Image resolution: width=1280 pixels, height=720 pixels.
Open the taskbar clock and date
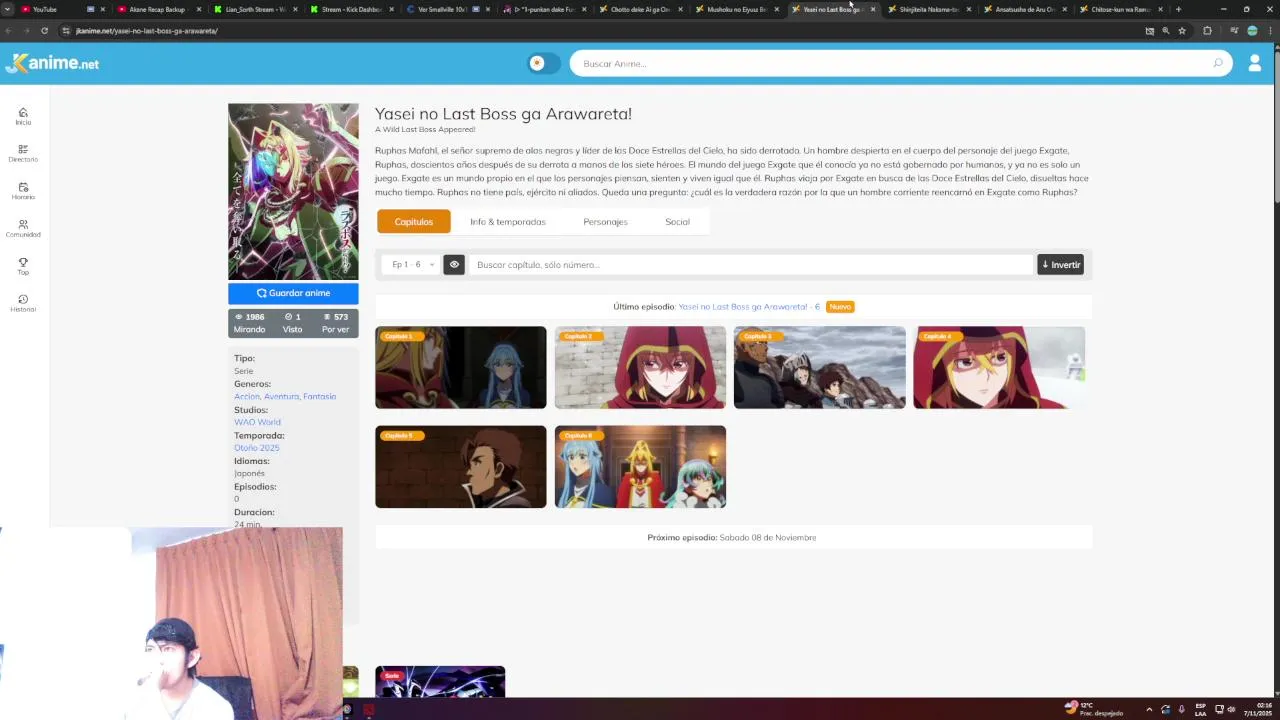click(1258, 709)
